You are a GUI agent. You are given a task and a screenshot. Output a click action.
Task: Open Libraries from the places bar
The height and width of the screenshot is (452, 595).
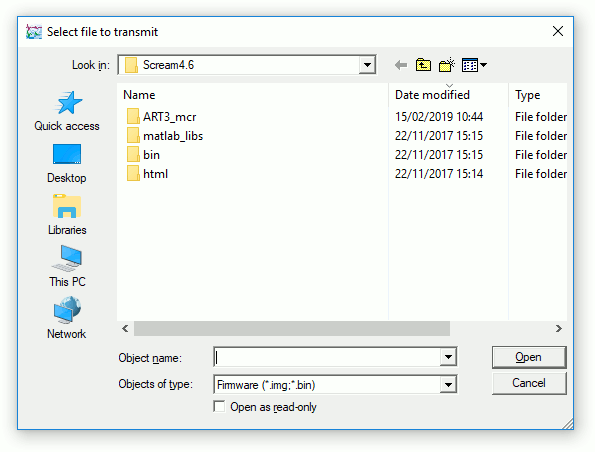pyautogui.click(x=67, y=215)
